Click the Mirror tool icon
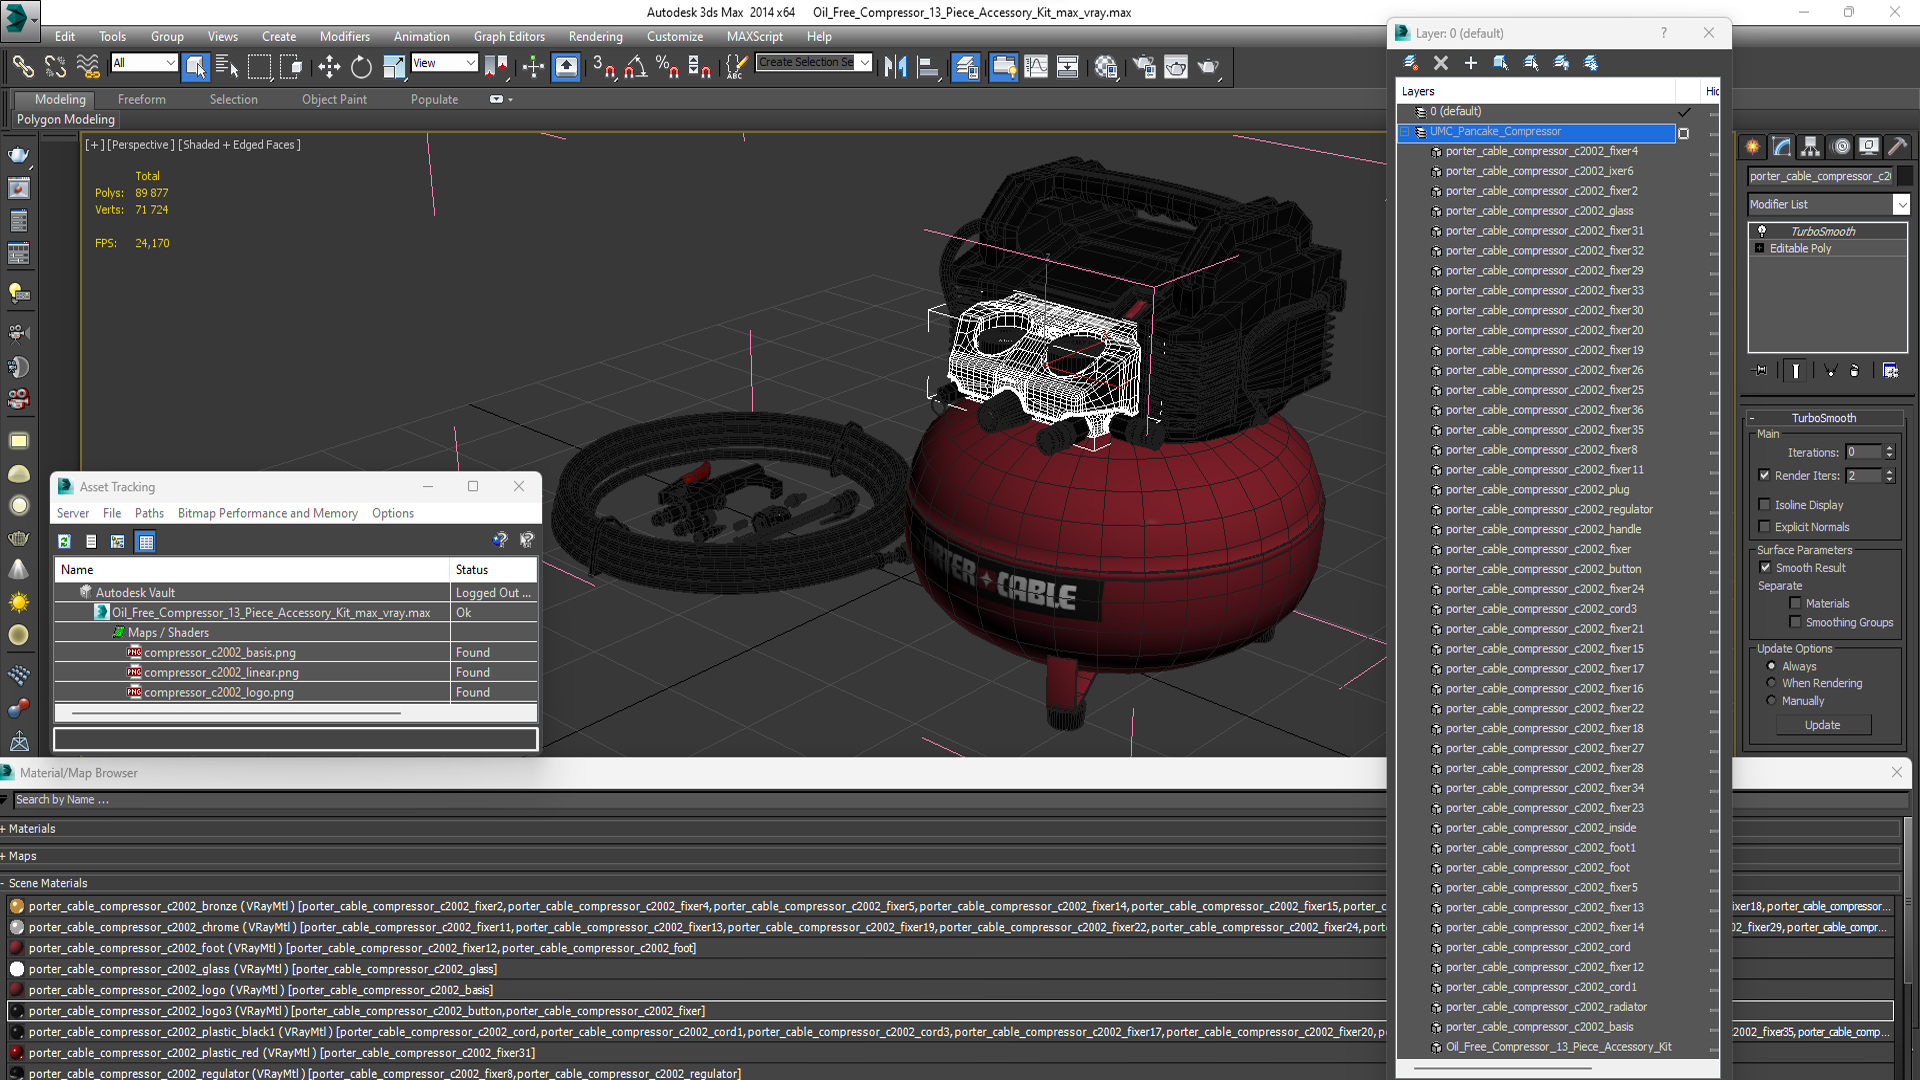Screen dimensions: 1920x1080 point(895,67)
